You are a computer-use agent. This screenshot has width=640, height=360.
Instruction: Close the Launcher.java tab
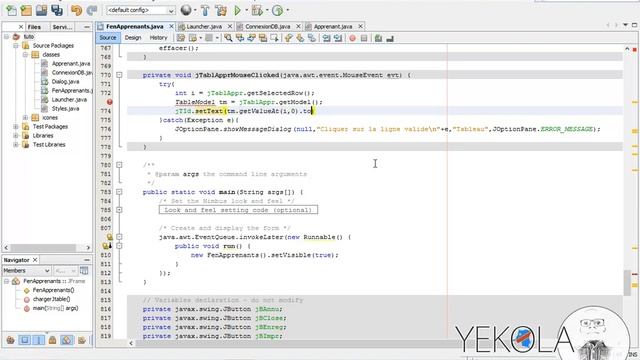pos(230,26)
